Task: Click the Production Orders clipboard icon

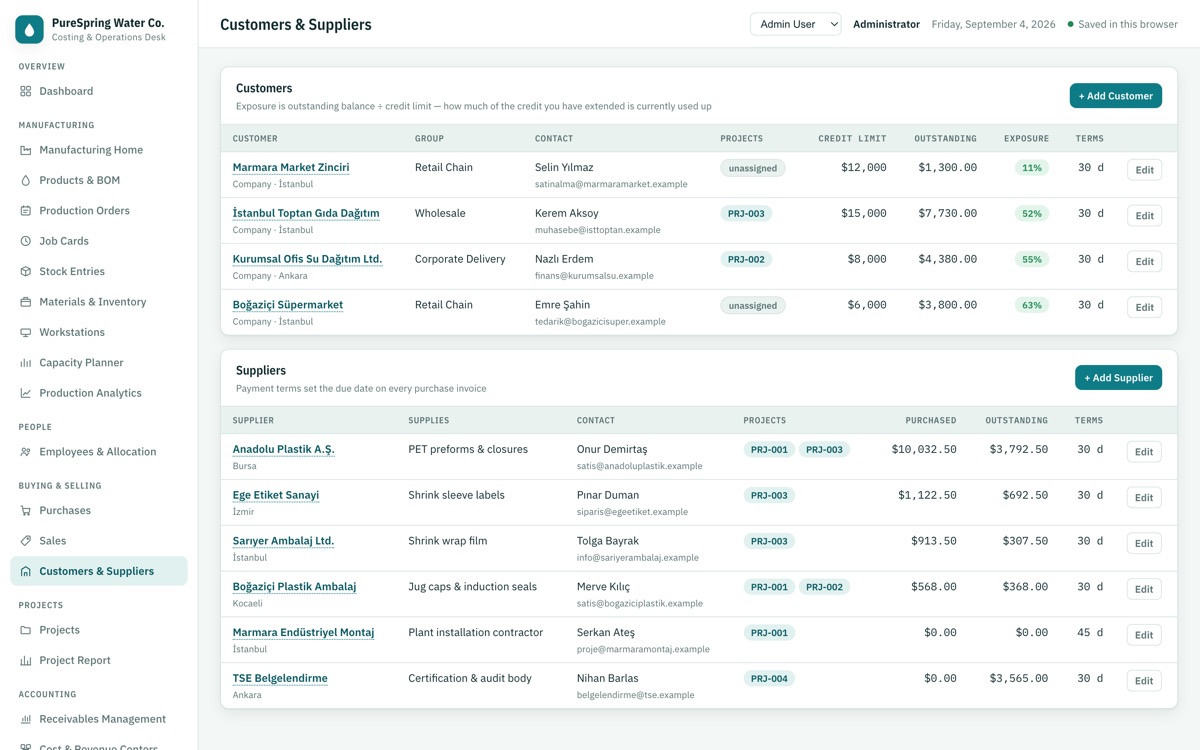Action: tap(26, 211)
